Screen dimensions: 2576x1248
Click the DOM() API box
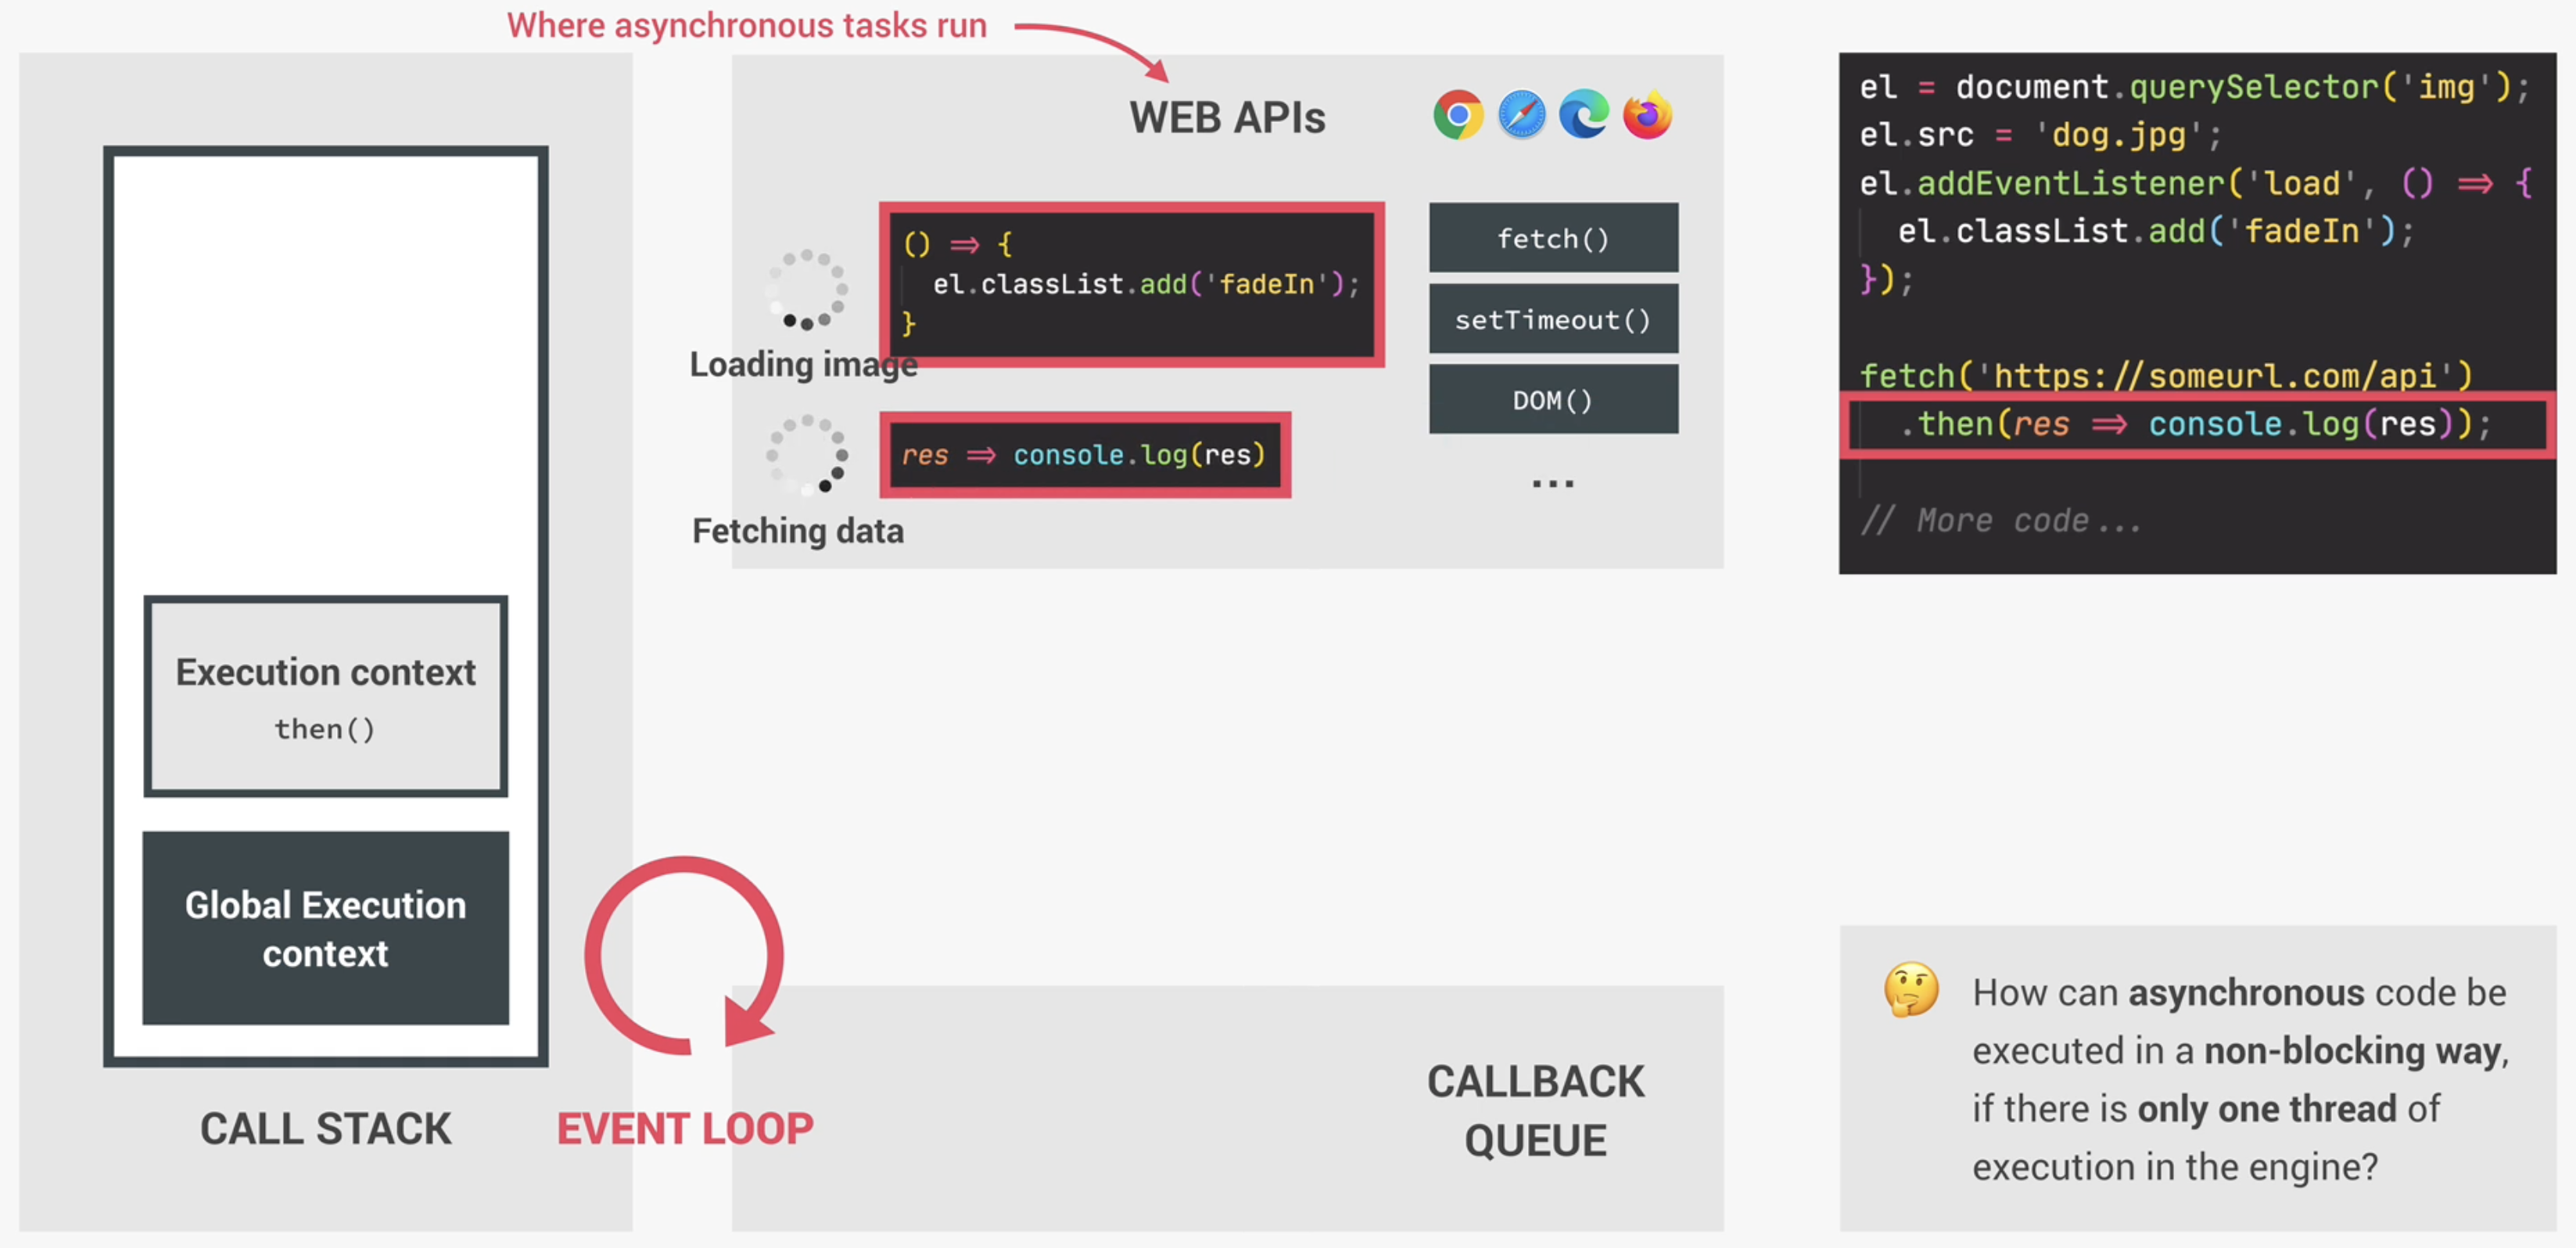(1552, 400)
